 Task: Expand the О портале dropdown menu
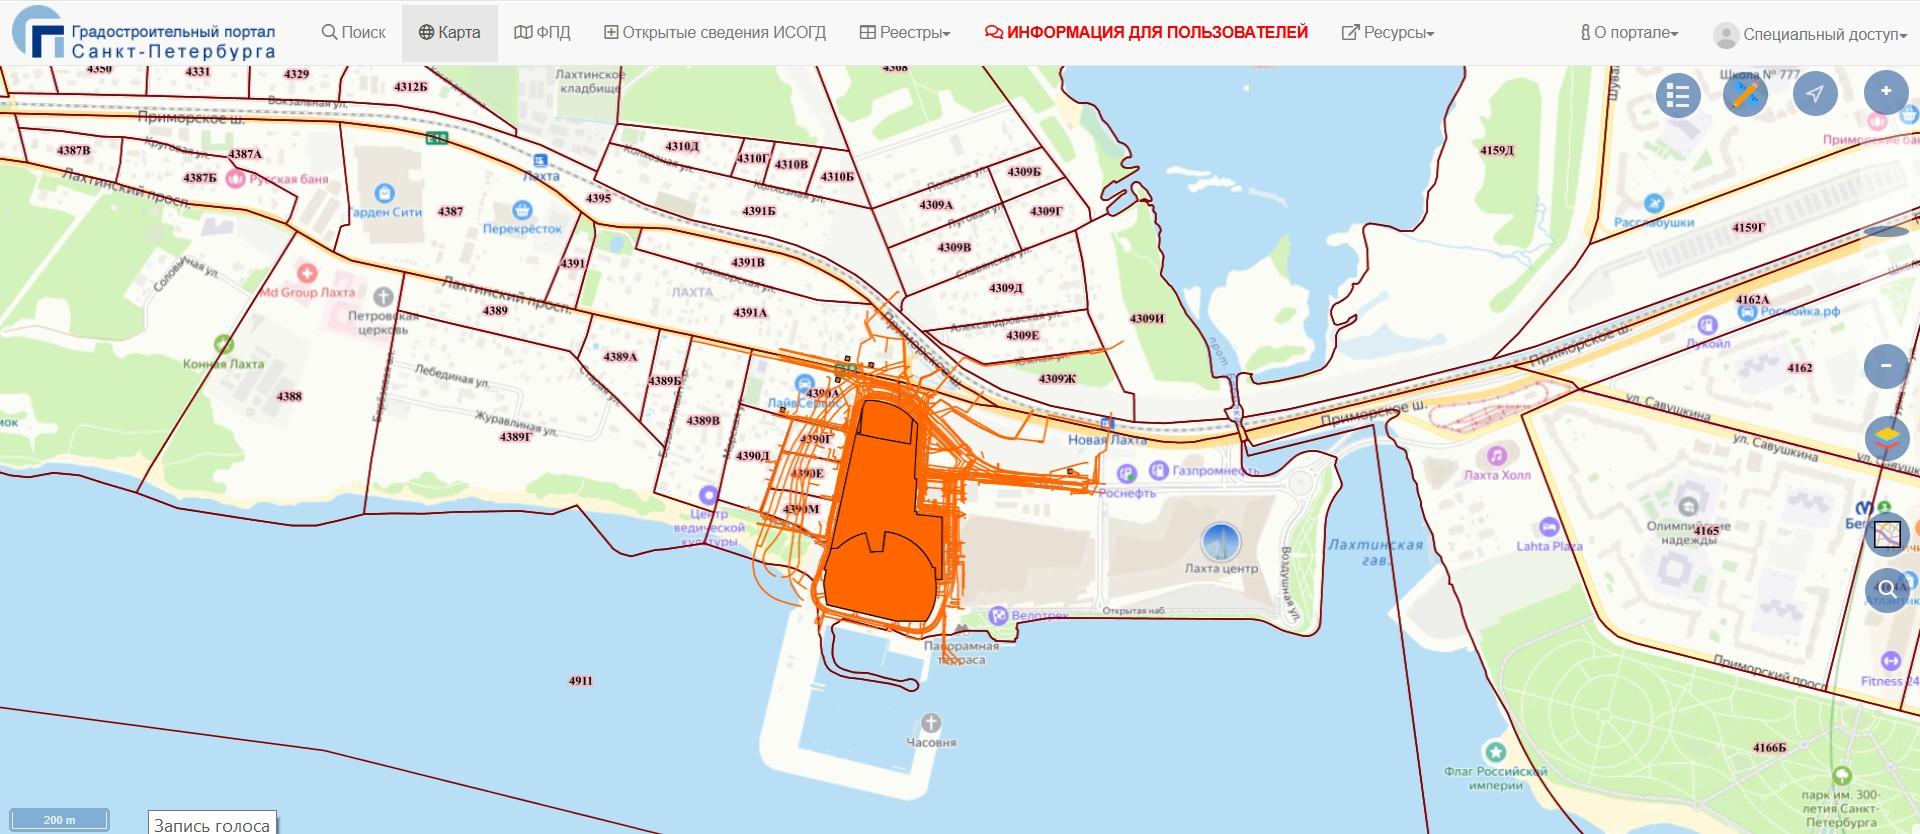click(1629, 33)
